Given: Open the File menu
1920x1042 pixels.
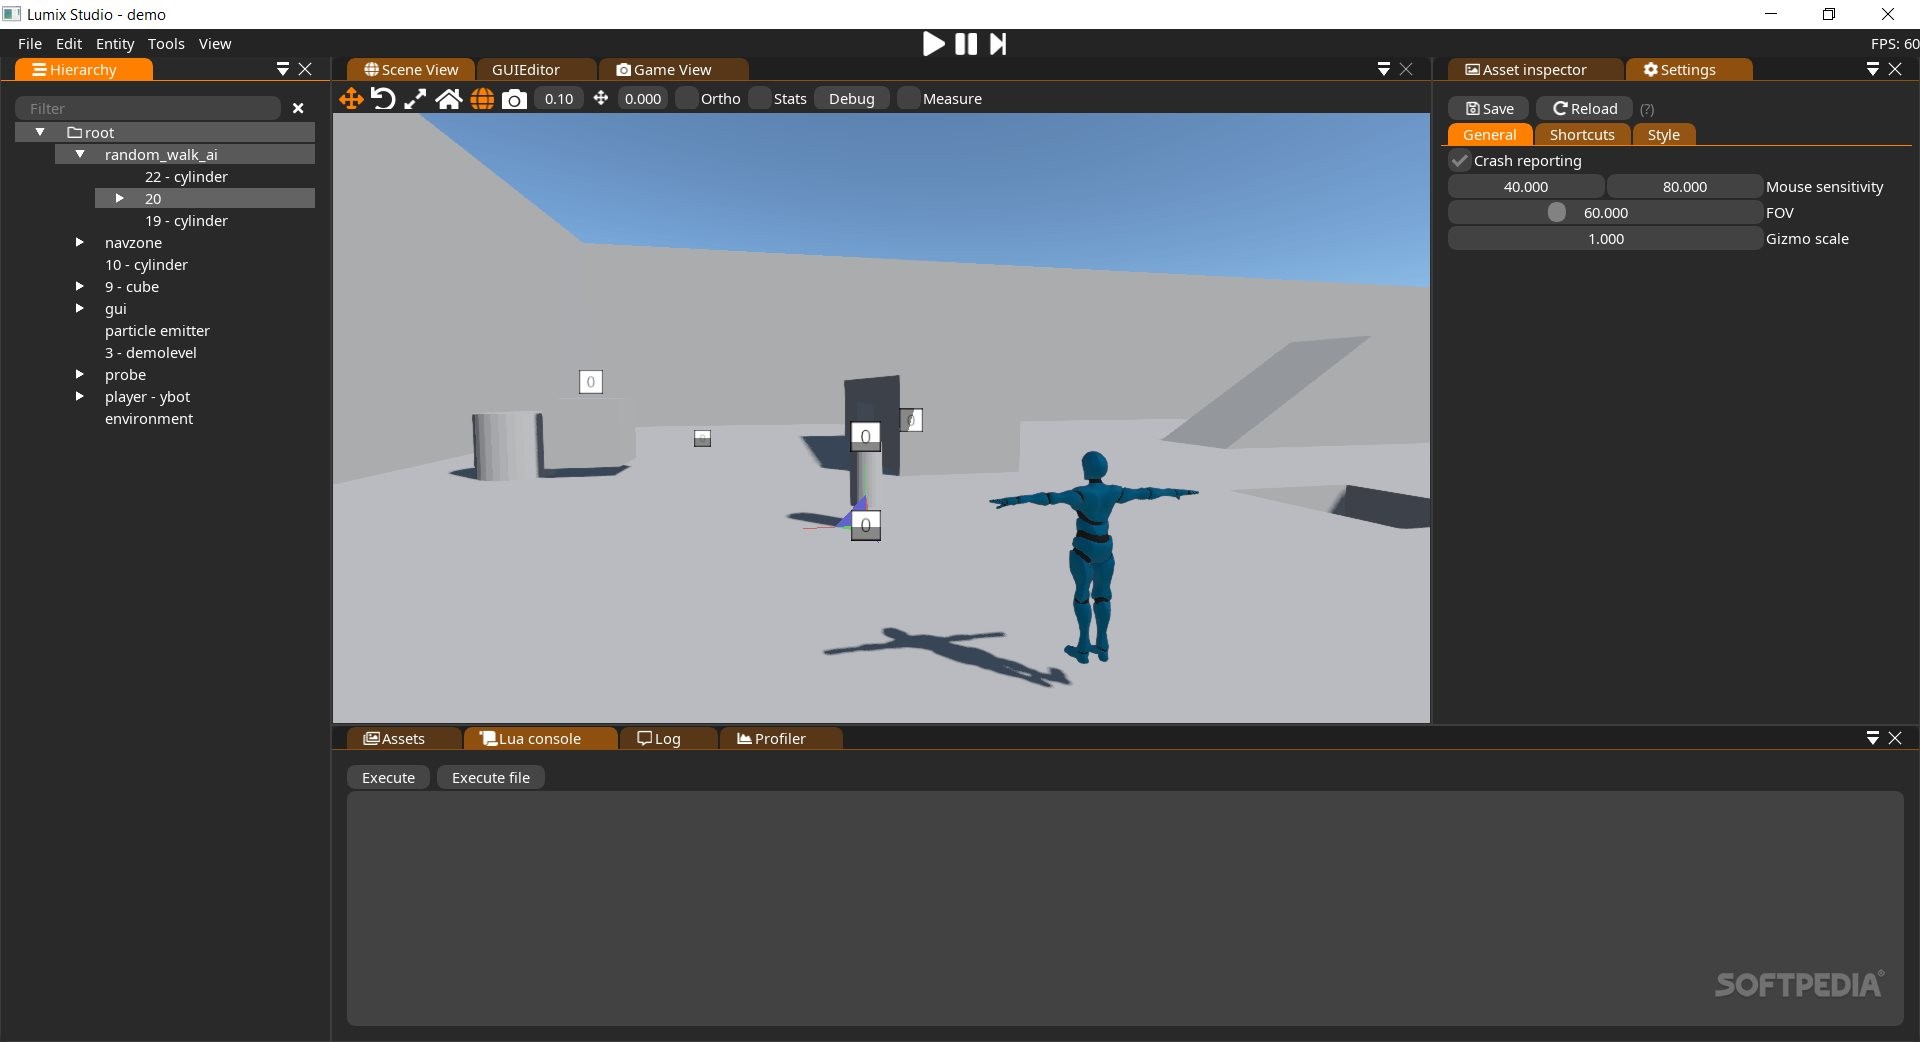Looking at the screenshot, I should [30, 44].
